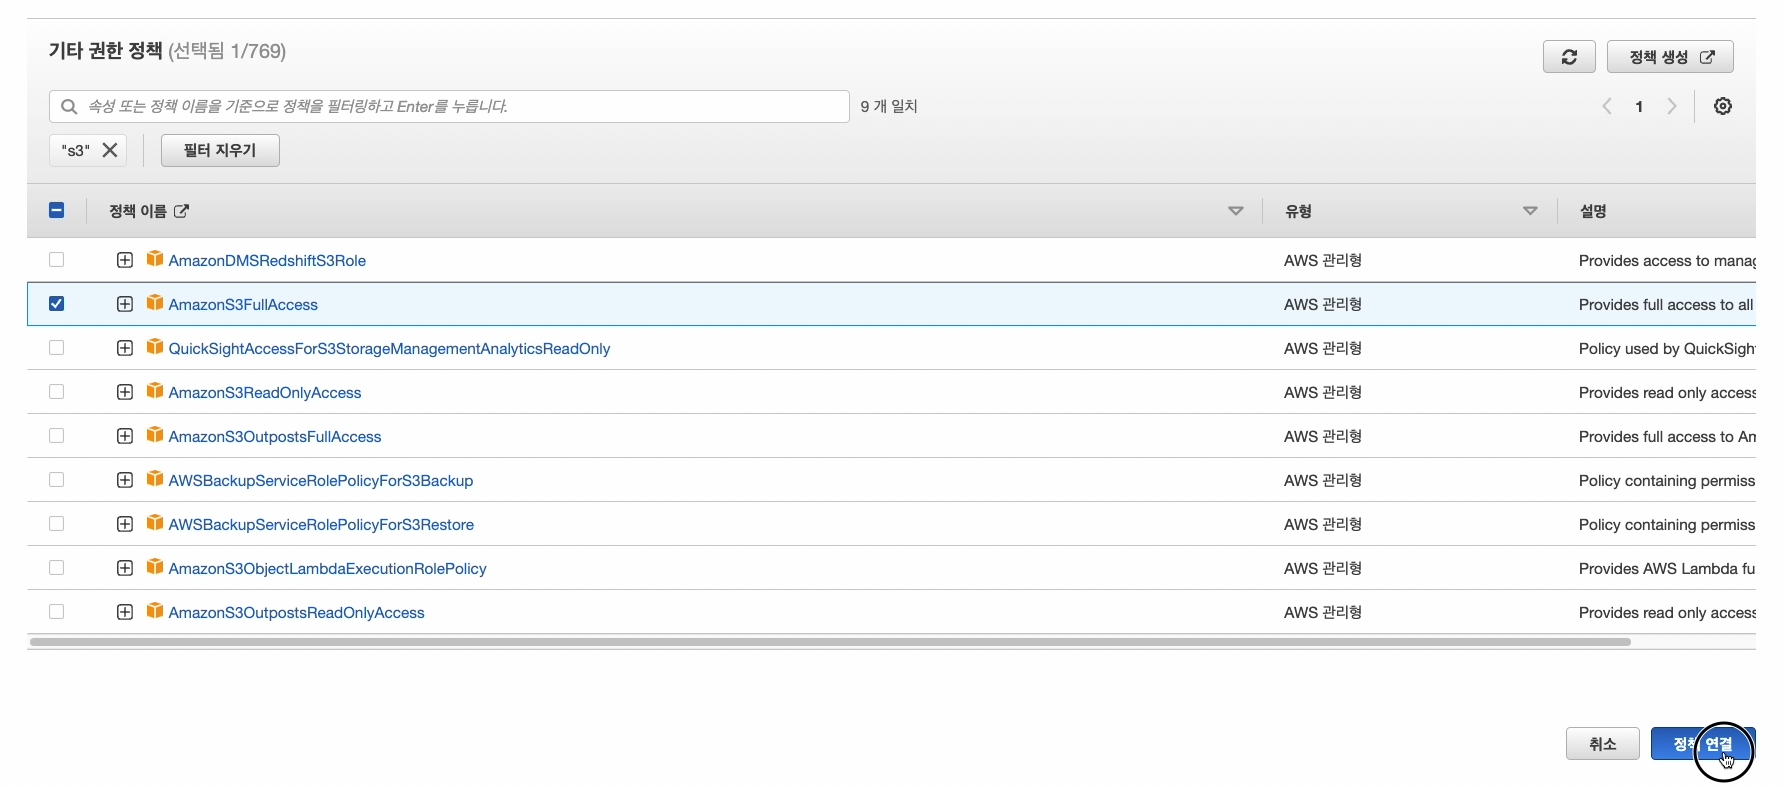Open the AmazonDMSRedshiftS3Role policy link
Screen dimensions: 1785x787
click(267, 261)
